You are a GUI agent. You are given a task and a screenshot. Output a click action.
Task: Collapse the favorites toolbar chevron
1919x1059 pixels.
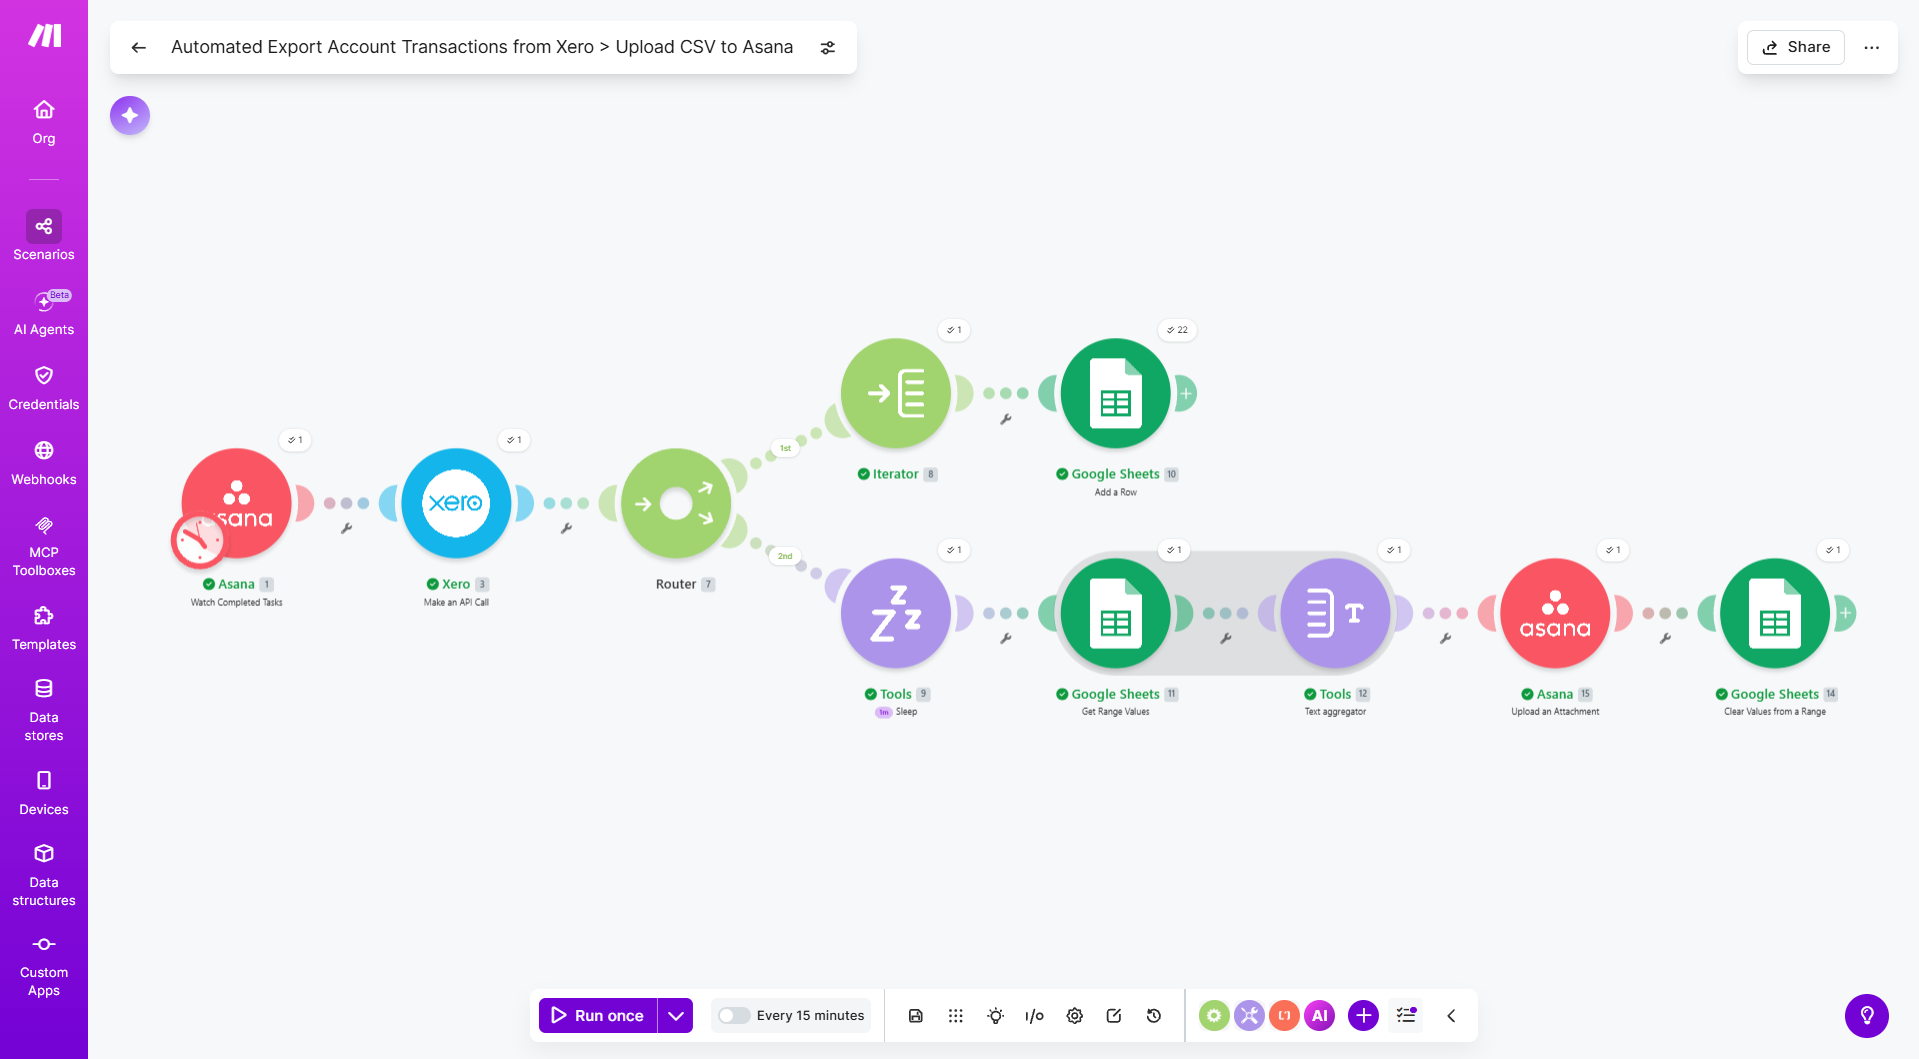tap(1451, 1016)
